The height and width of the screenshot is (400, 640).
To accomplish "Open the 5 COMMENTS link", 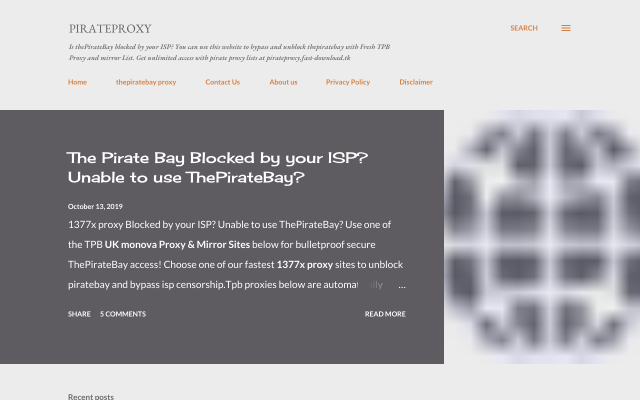I will [123, 314].
